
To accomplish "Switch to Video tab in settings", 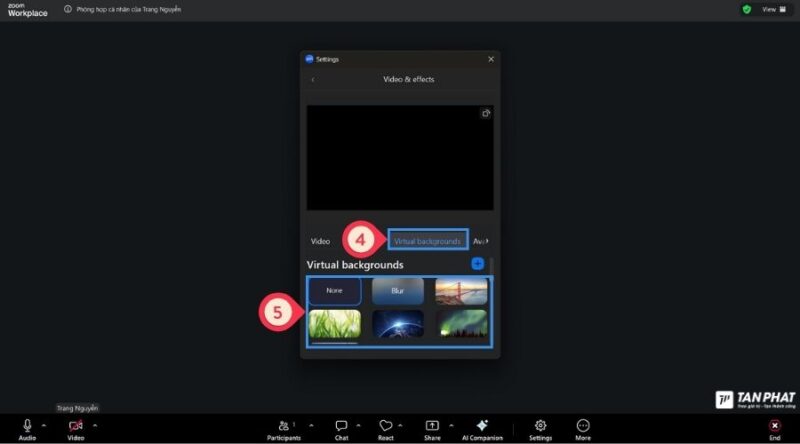I will [x=320, y=241].
